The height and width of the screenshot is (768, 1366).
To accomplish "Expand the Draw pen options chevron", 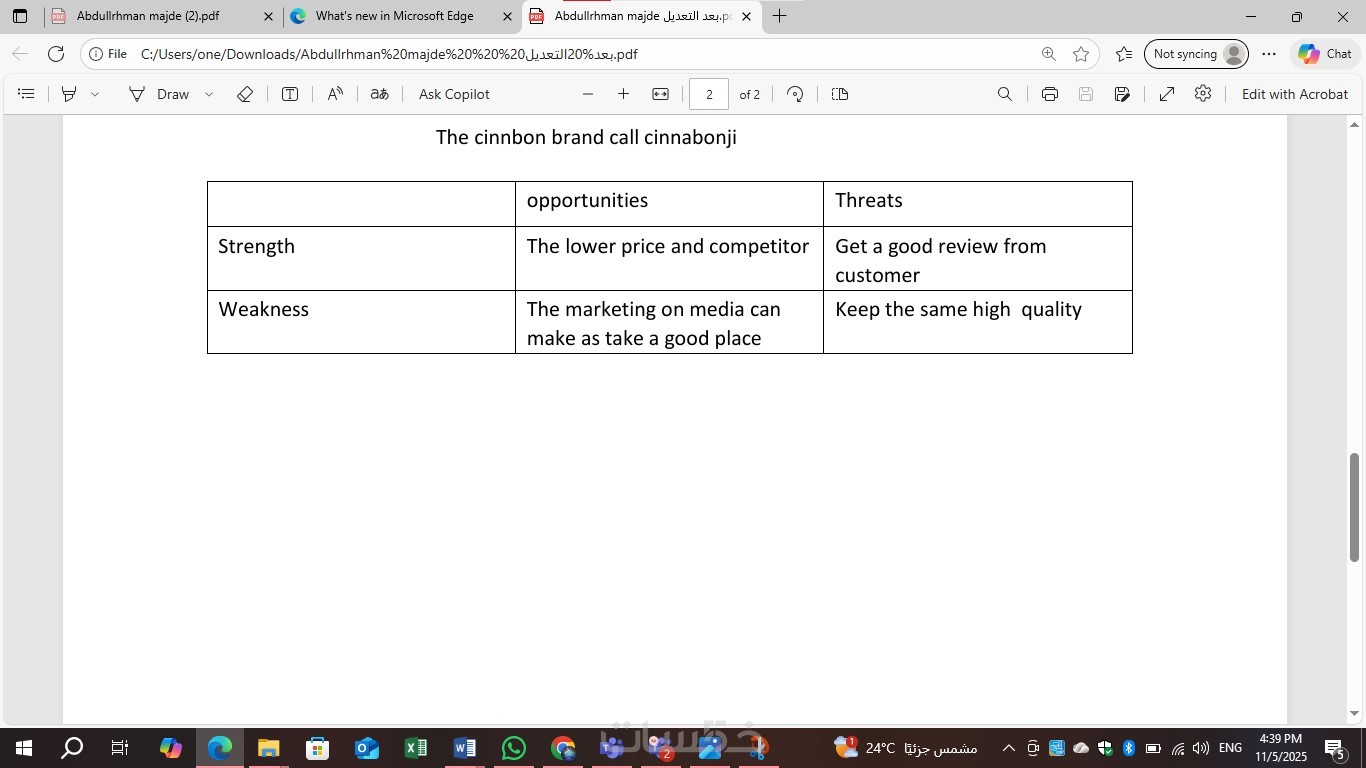I will 209,94.
